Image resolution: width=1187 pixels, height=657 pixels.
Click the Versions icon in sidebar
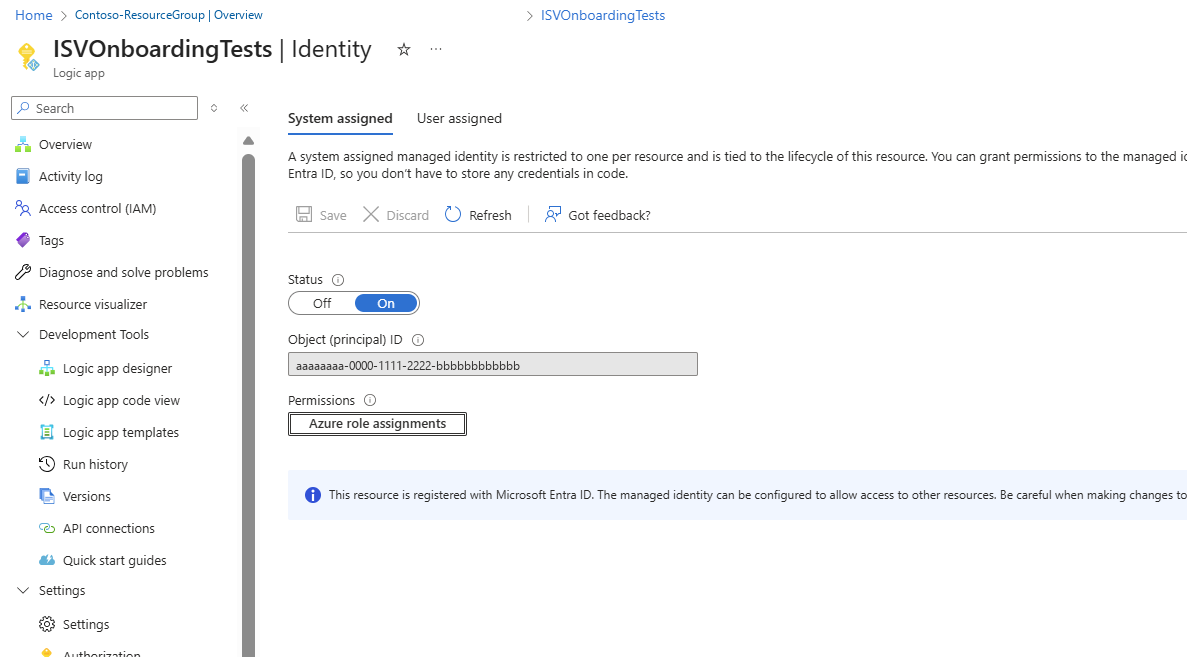47,496
